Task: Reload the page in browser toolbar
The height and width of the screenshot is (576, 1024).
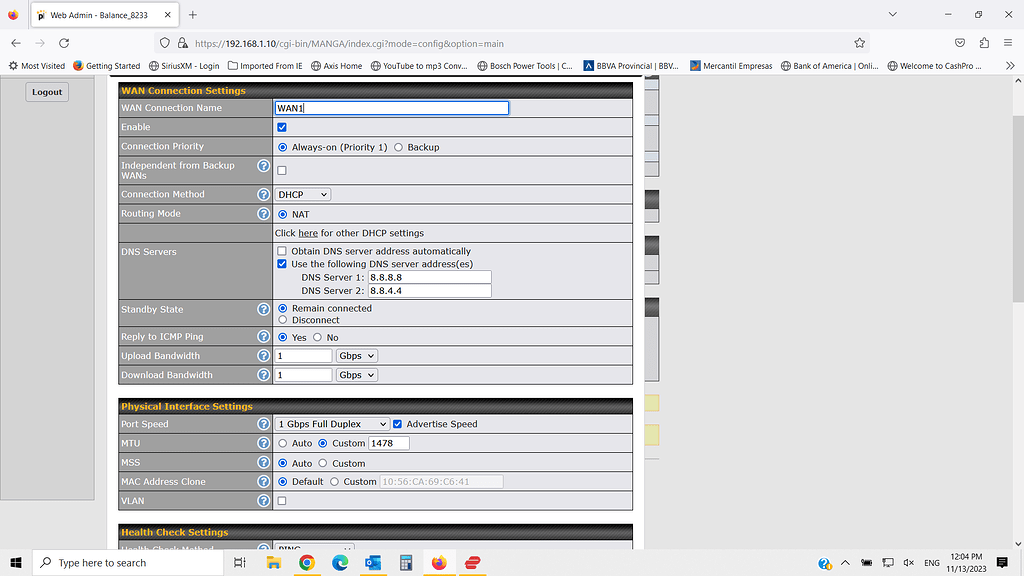Action: 64,43
